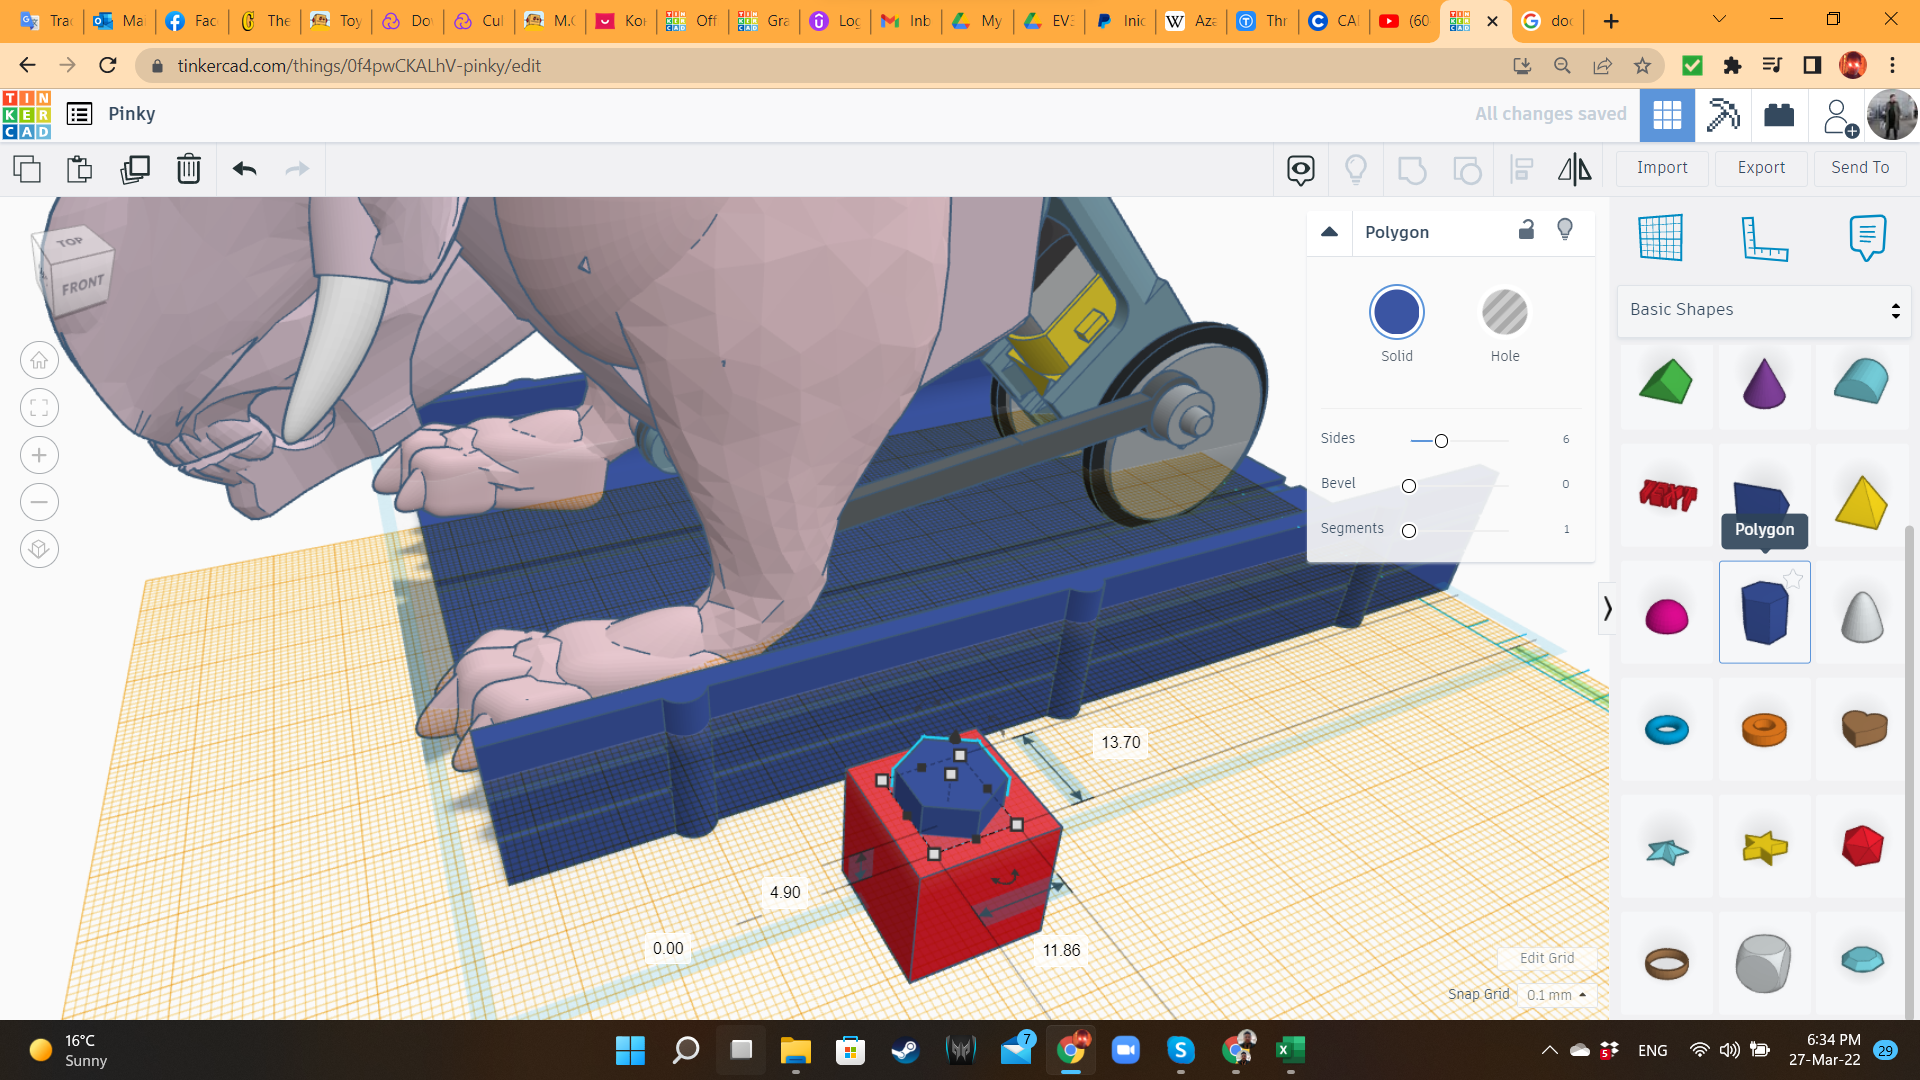Open Excel from the taskbar
Screen dimensions: 1920x1080
(1290, 1050)
